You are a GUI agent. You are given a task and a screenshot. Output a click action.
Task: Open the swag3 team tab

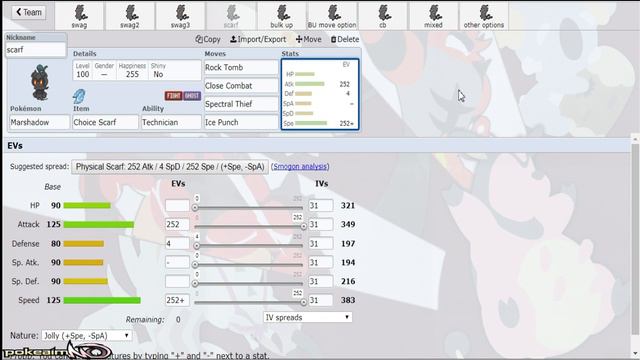coord(181,16)
